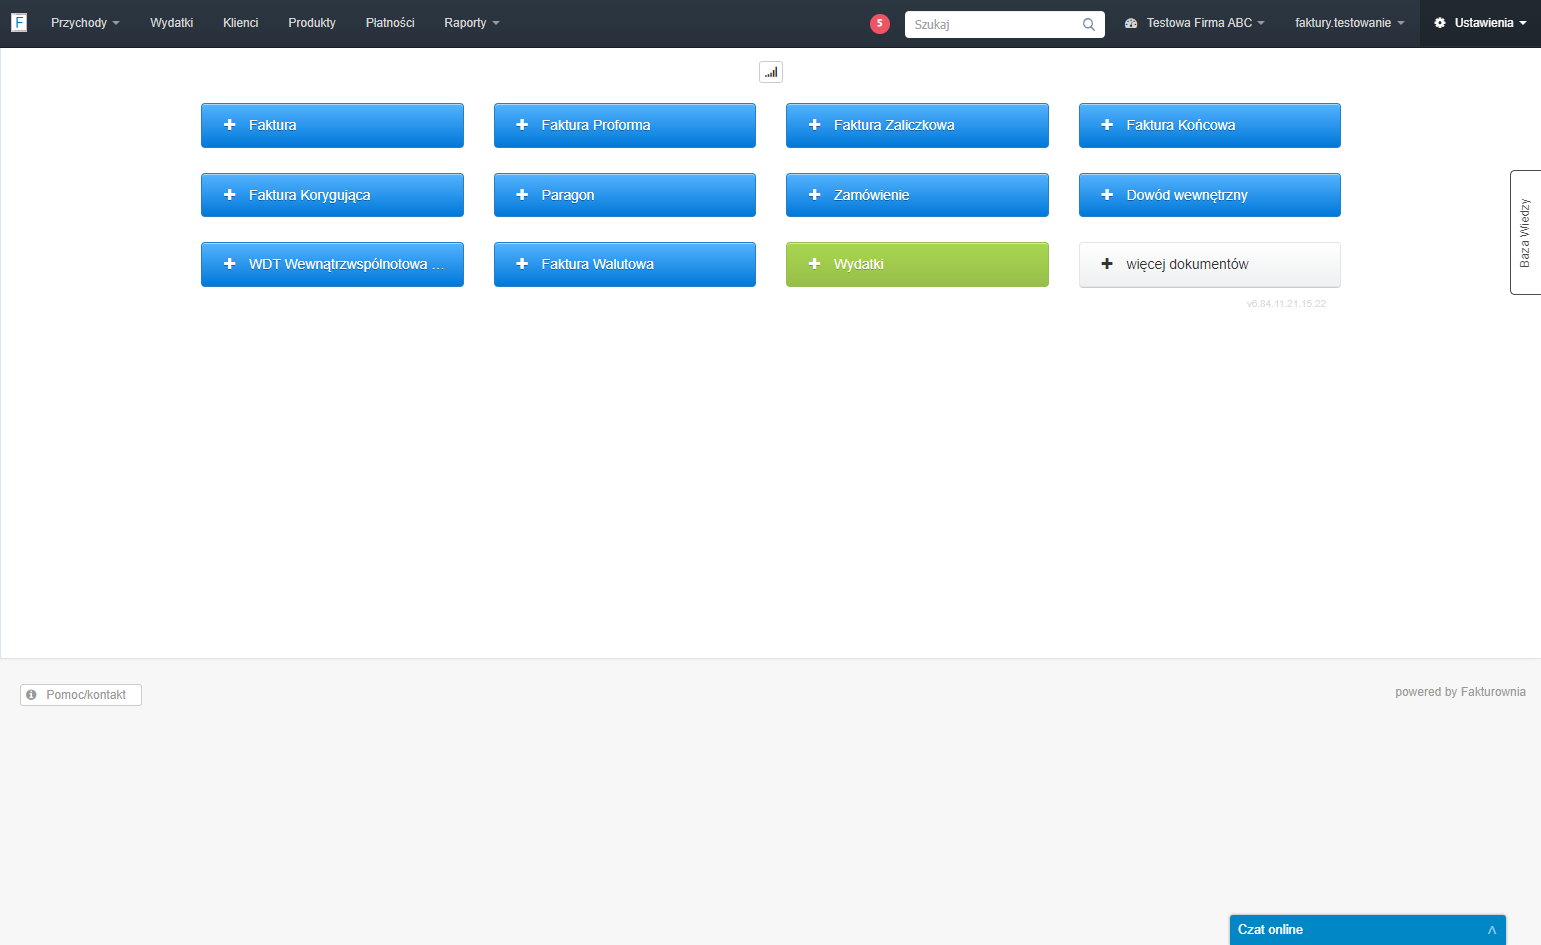Open the Klienci menu item
1541x945 pixels.
click(x=241, y=23)
